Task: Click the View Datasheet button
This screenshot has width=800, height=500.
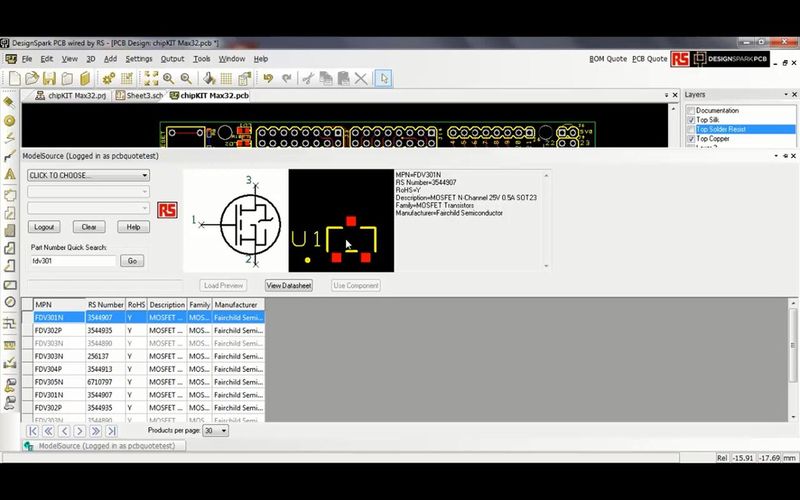Action: [x=289, y=286]
